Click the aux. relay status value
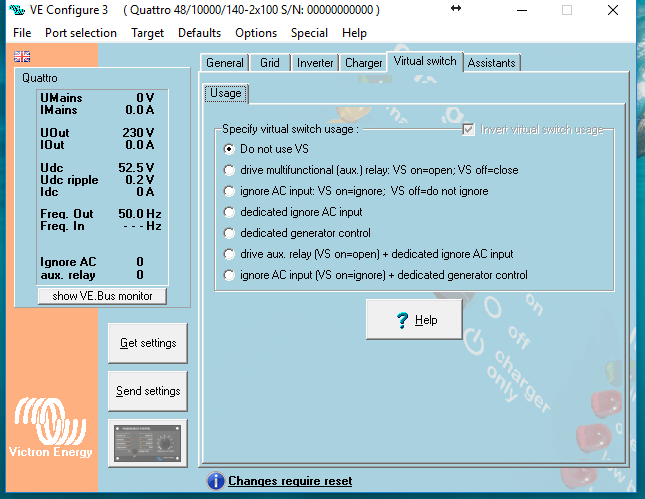Viewport: 645px width, 499px height. 140,275
